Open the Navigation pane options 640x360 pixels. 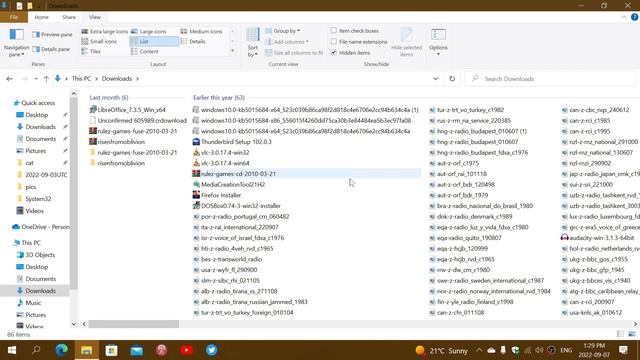(x=16, y=42)
